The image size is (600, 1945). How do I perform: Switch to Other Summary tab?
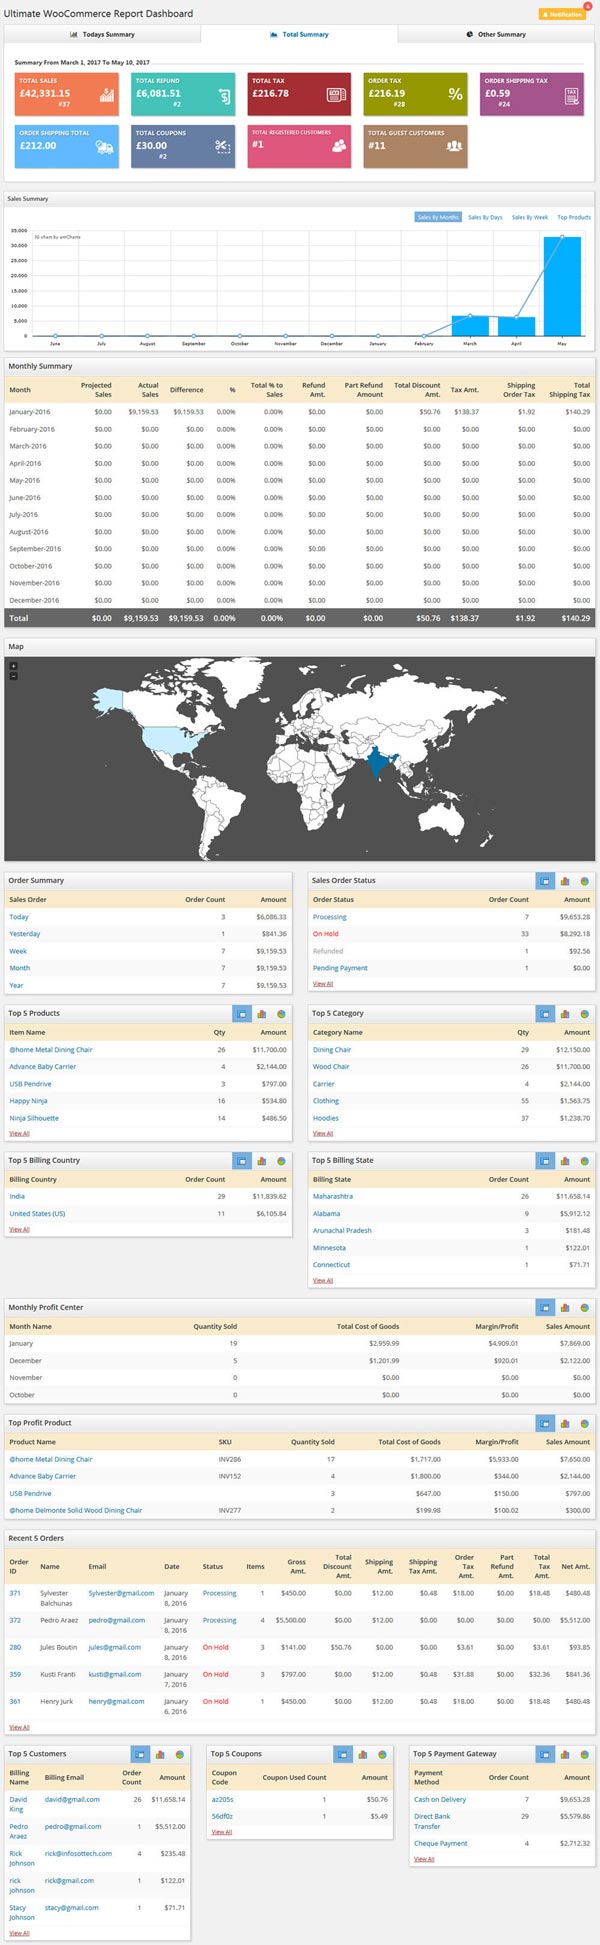click(496, 34)
